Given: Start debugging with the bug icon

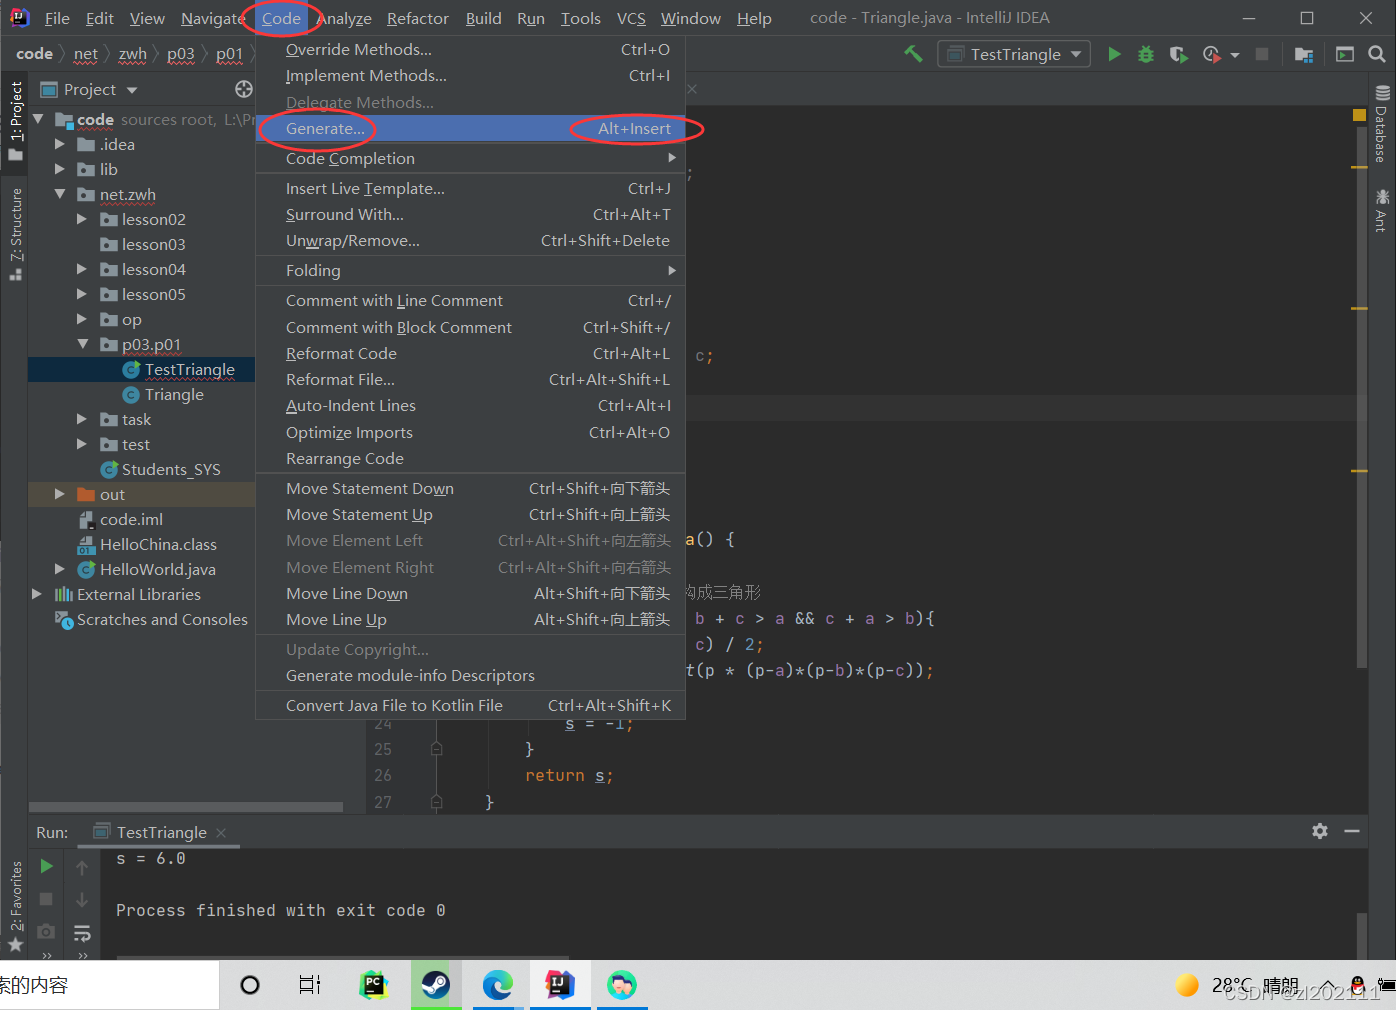Looking at the screenshot, I should click(x=1146, y=54).
